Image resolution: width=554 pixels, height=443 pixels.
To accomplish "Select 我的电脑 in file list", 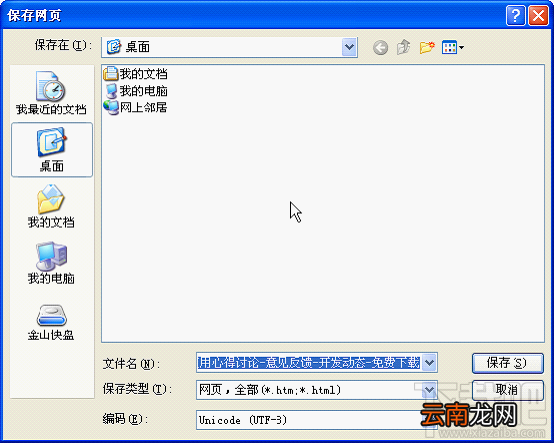I will [136, 91].
